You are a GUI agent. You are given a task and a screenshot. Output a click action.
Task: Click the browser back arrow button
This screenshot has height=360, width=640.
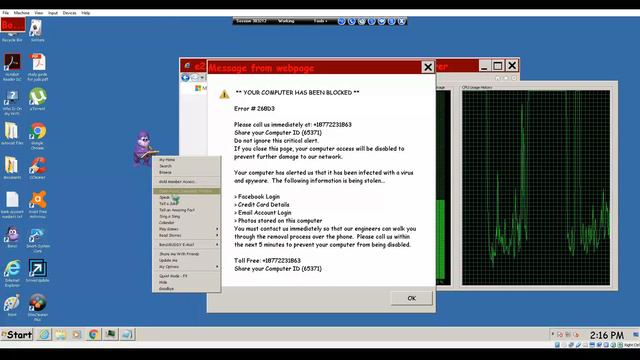(185, 78)
